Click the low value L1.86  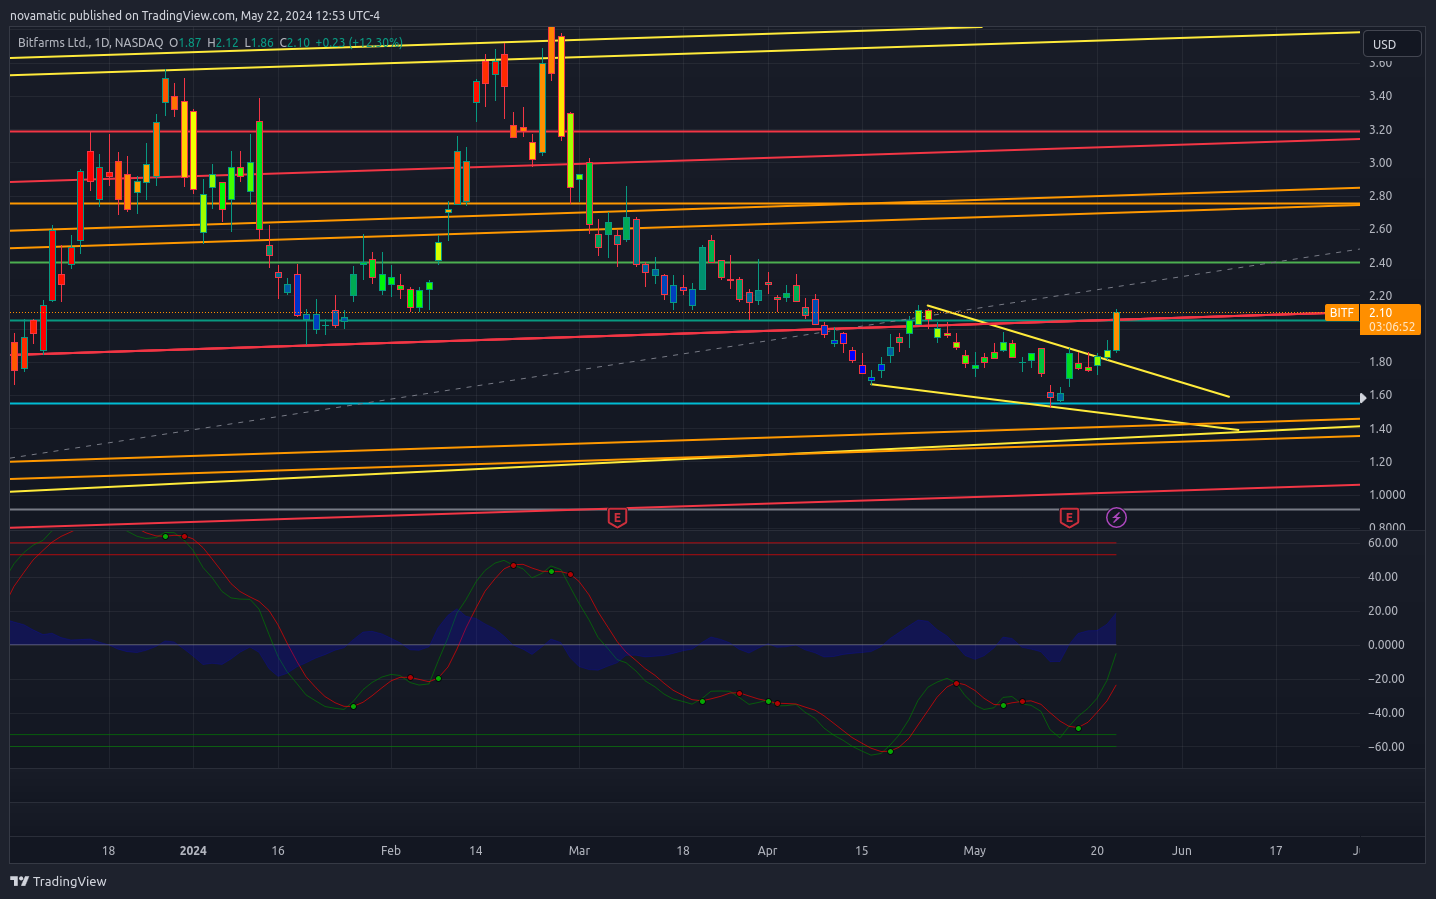click(259, 43)
